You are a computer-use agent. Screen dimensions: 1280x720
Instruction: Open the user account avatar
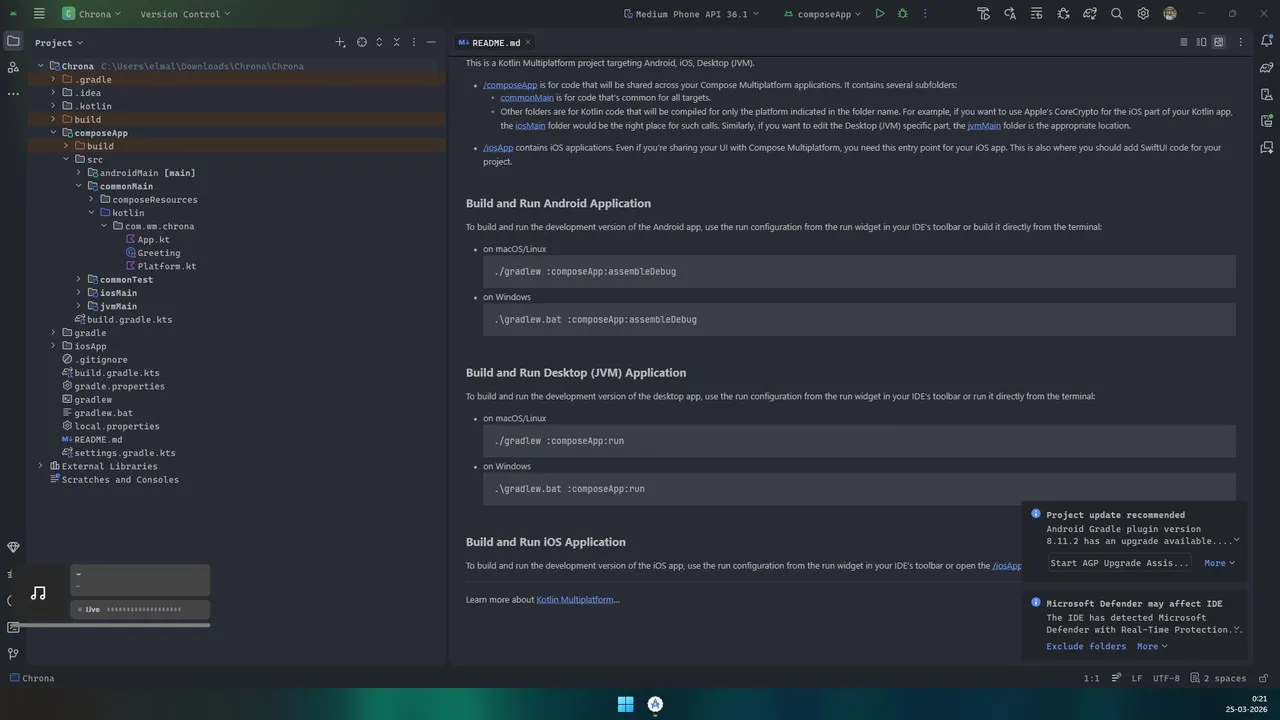[x=1170, y=14]
